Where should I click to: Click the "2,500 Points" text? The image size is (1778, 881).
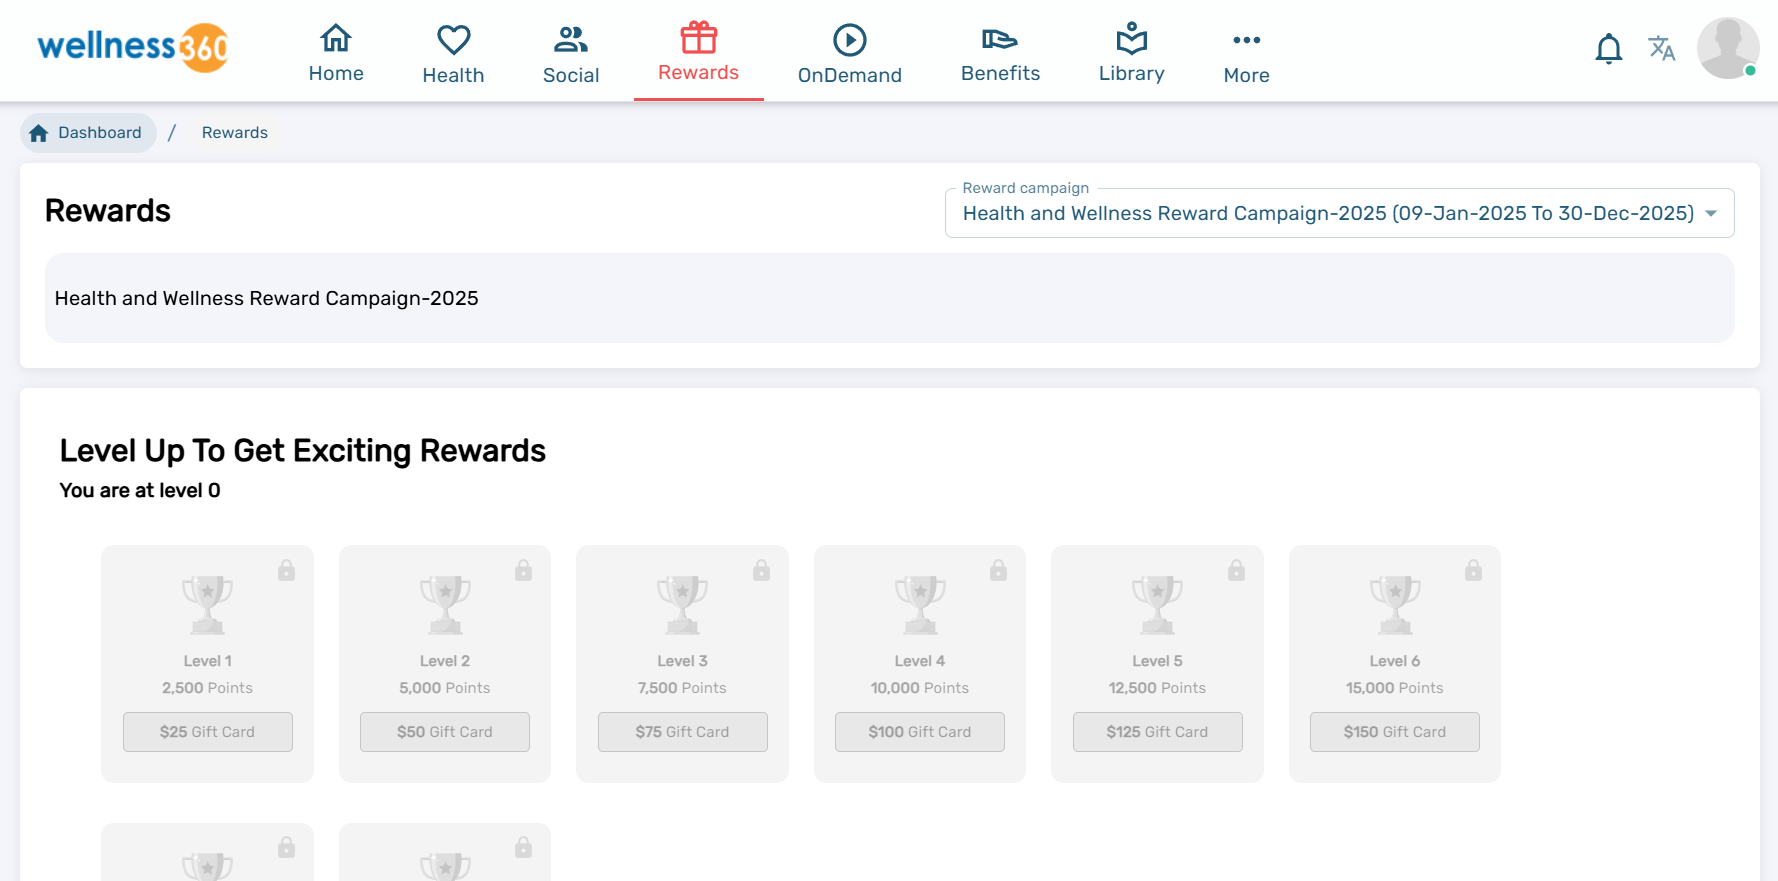point(207,688)
